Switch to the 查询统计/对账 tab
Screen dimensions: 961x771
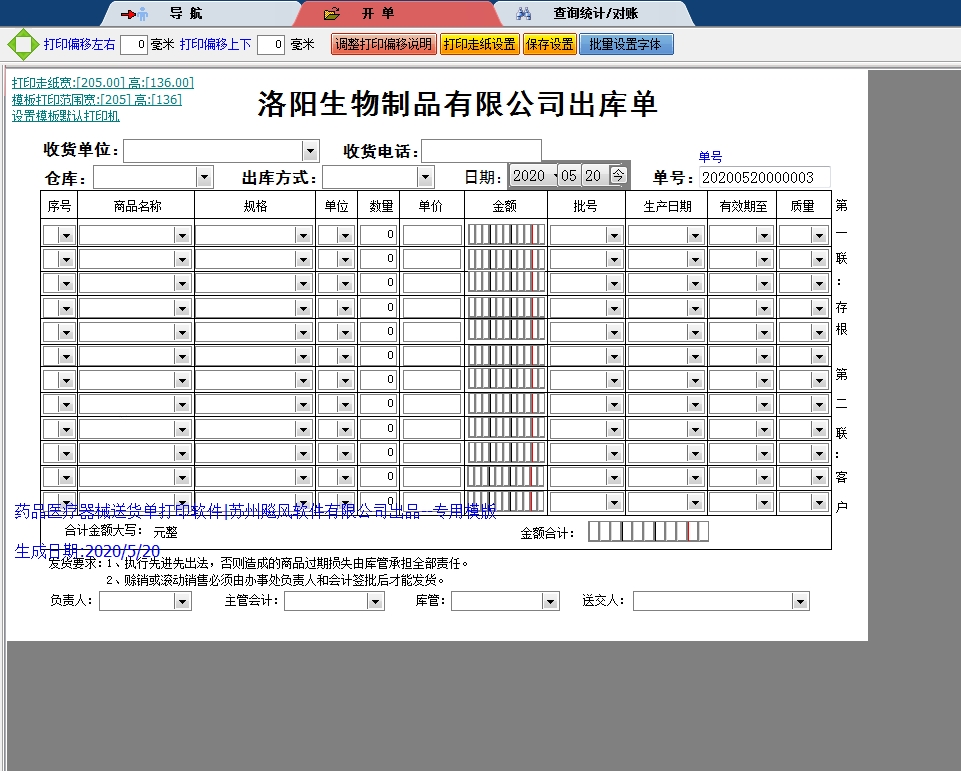595,14
